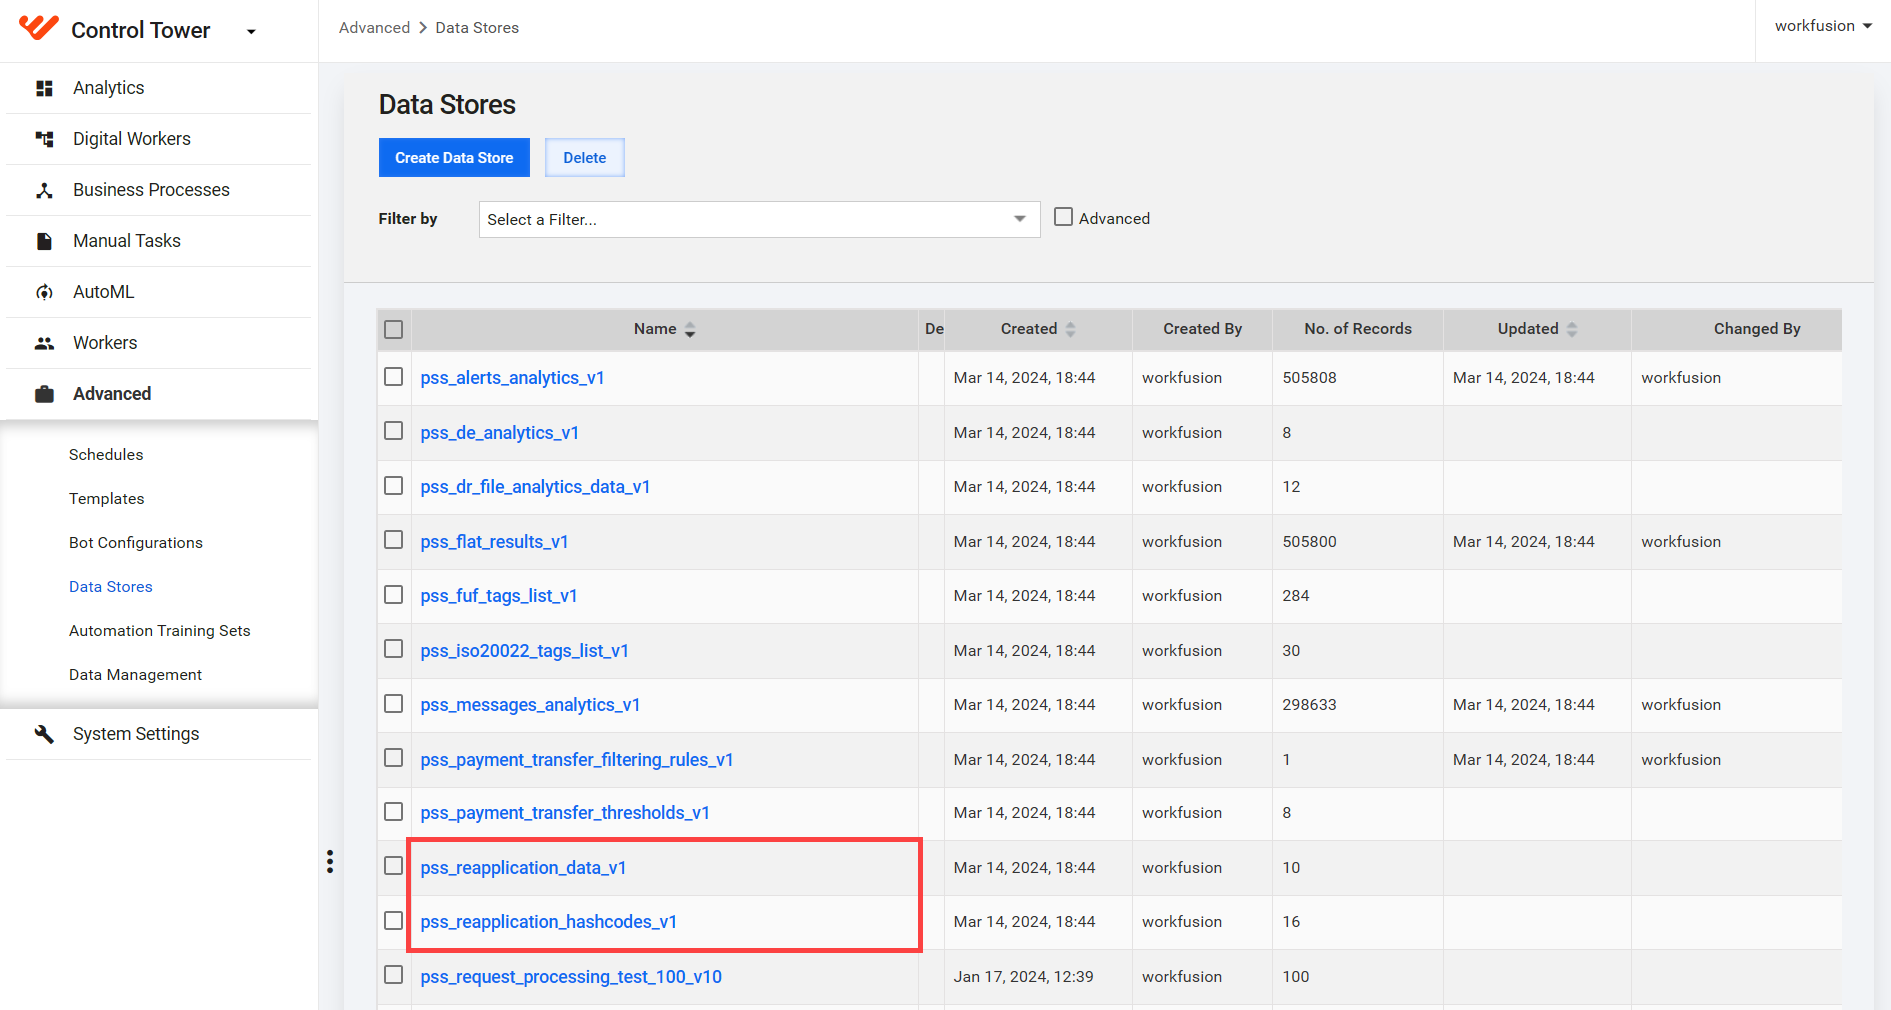Image resolution: width=1891 pixels, height=1010 pixels.
Task: Check the pss_de_analytics_v1 row checkbox
Action: tap(394, 431)
